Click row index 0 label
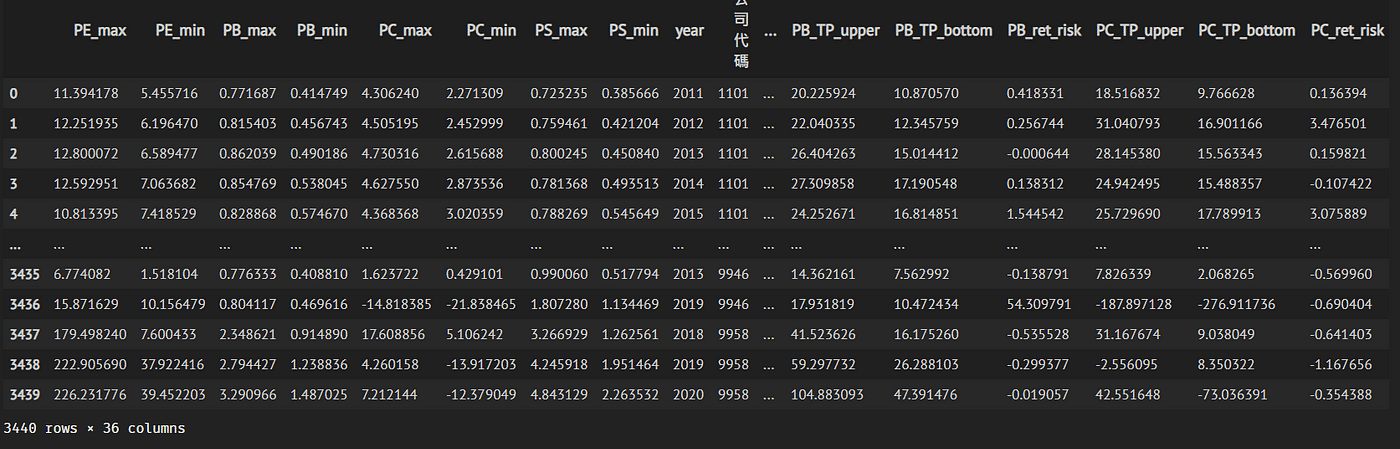Screen dimensions: 1400x449 click(13, 94)
